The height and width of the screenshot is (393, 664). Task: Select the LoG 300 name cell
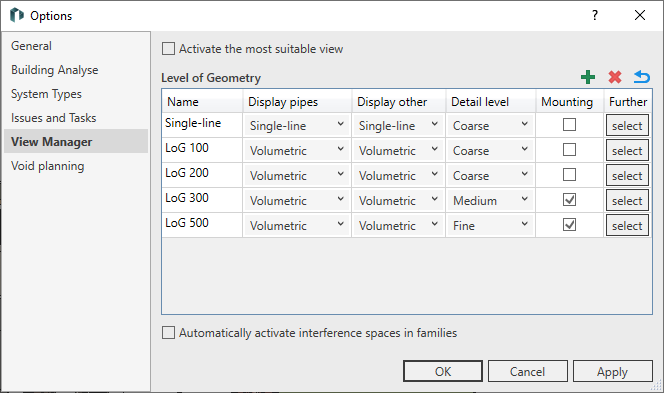(202, 200)
